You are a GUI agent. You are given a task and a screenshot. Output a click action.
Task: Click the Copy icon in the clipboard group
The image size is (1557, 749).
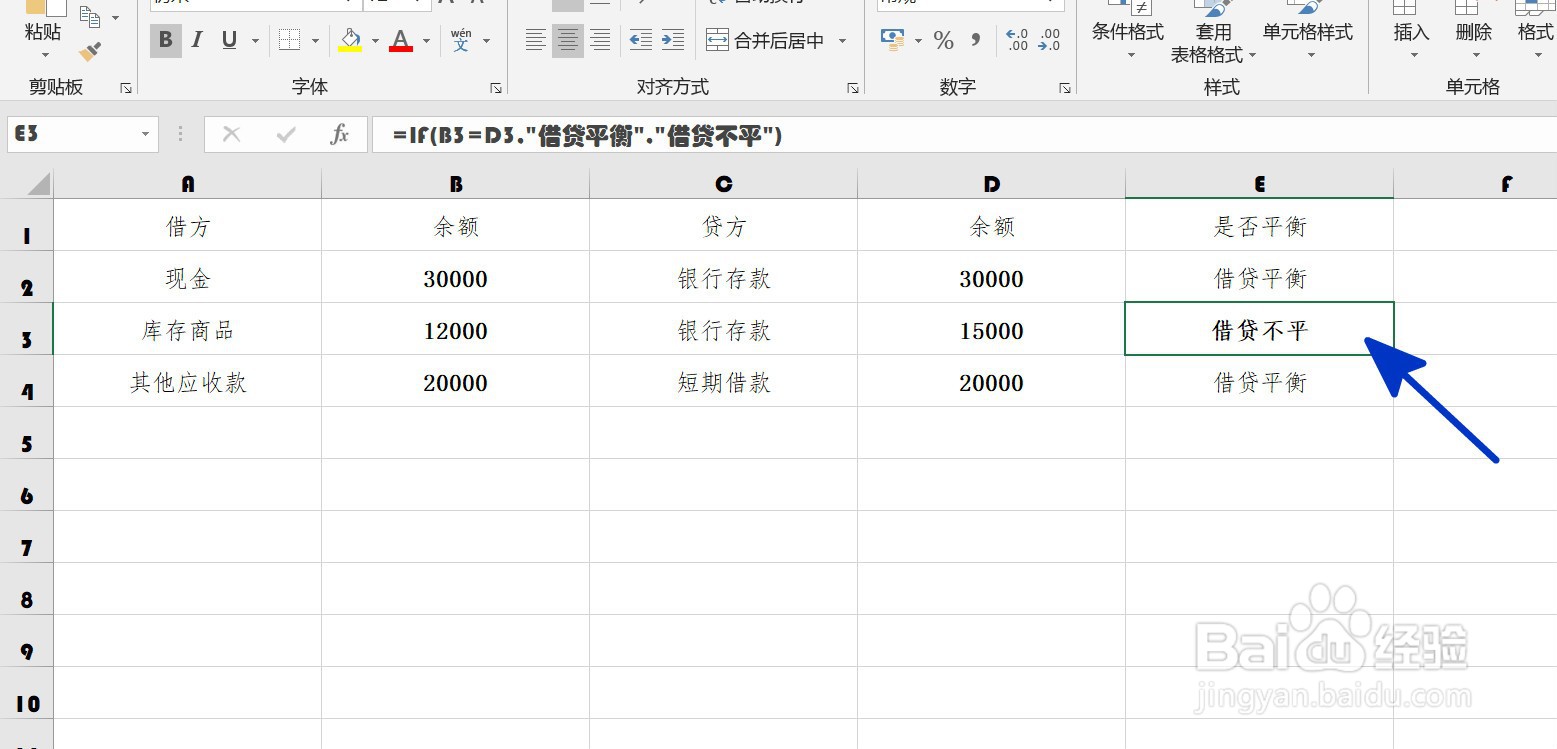90,17
